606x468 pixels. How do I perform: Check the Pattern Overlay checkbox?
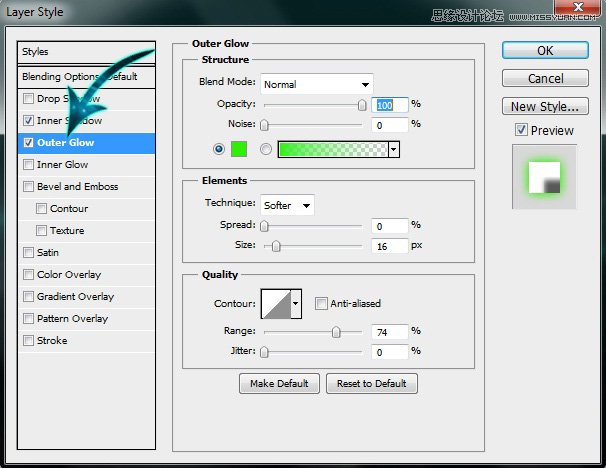click(28, 319)
